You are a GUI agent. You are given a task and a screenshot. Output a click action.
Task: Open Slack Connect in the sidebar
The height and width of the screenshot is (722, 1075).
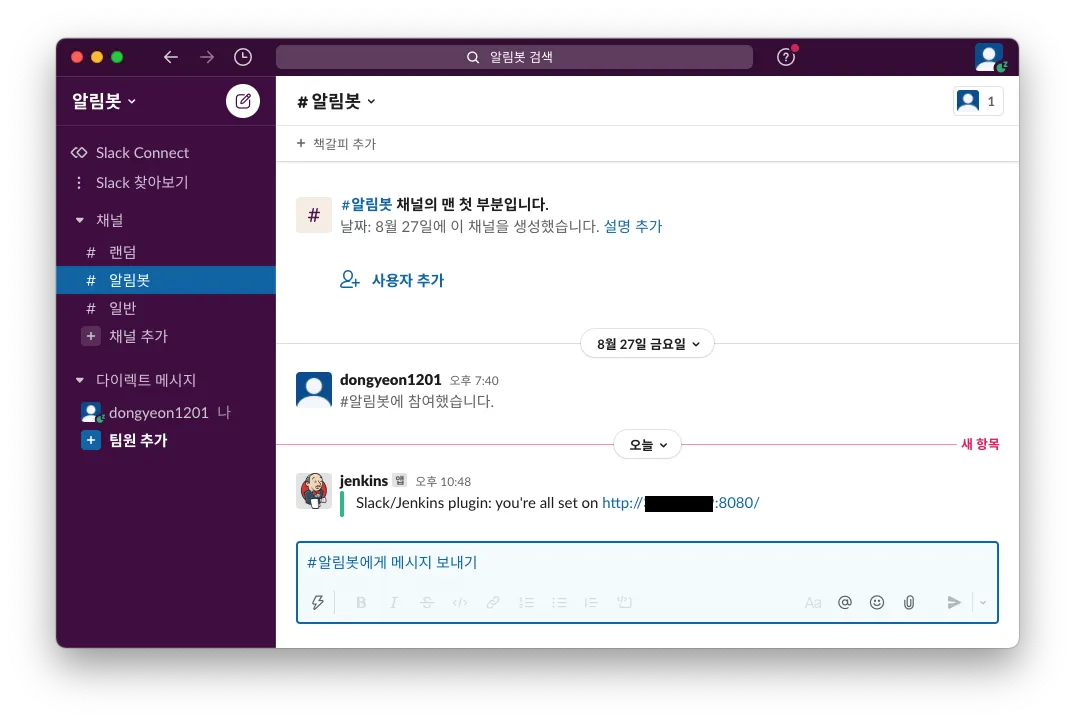click(x=166, y=153)
